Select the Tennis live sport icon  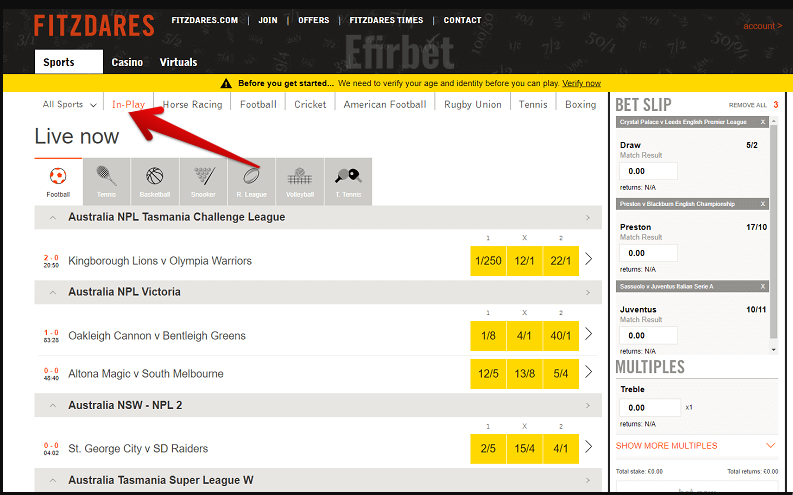click(x=106, y=182)
